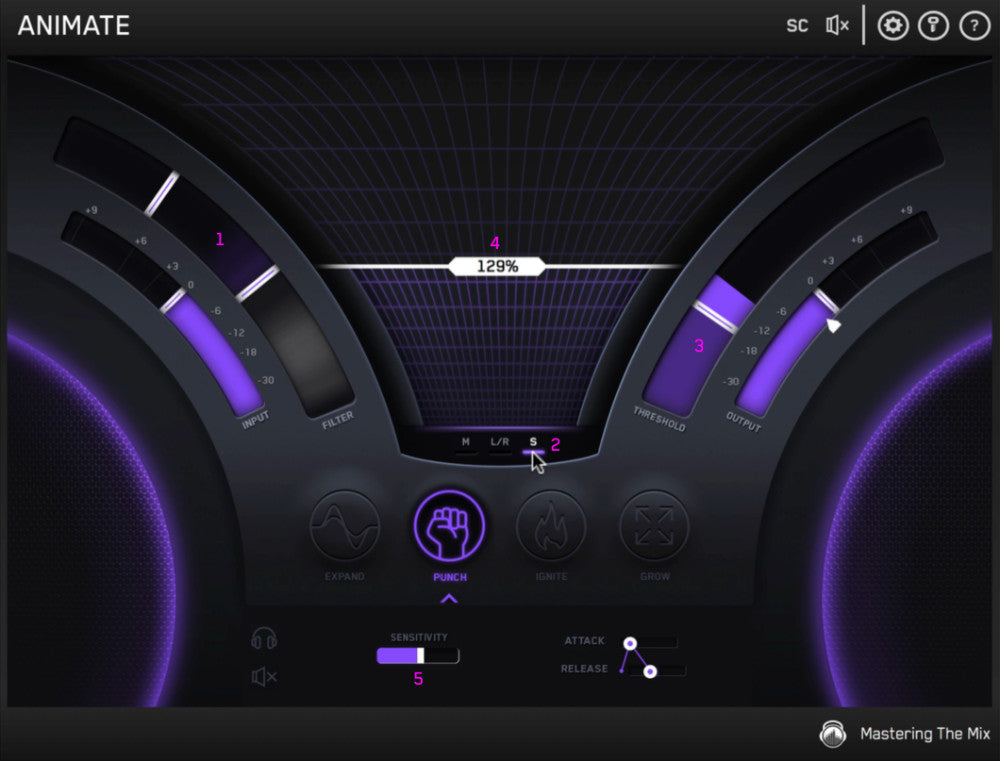
Task: Click the INPUT label
Action: click(x=256, y=420)
